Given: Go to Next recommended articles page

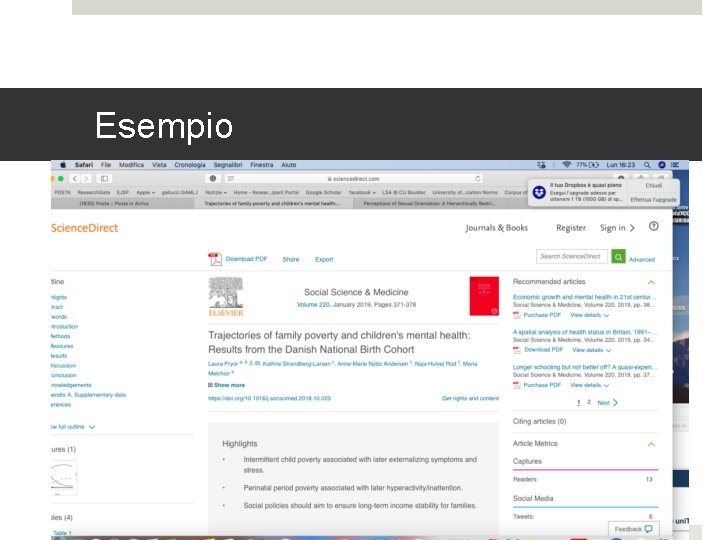Looking at the screenshot, I should (x=608, y=403).
